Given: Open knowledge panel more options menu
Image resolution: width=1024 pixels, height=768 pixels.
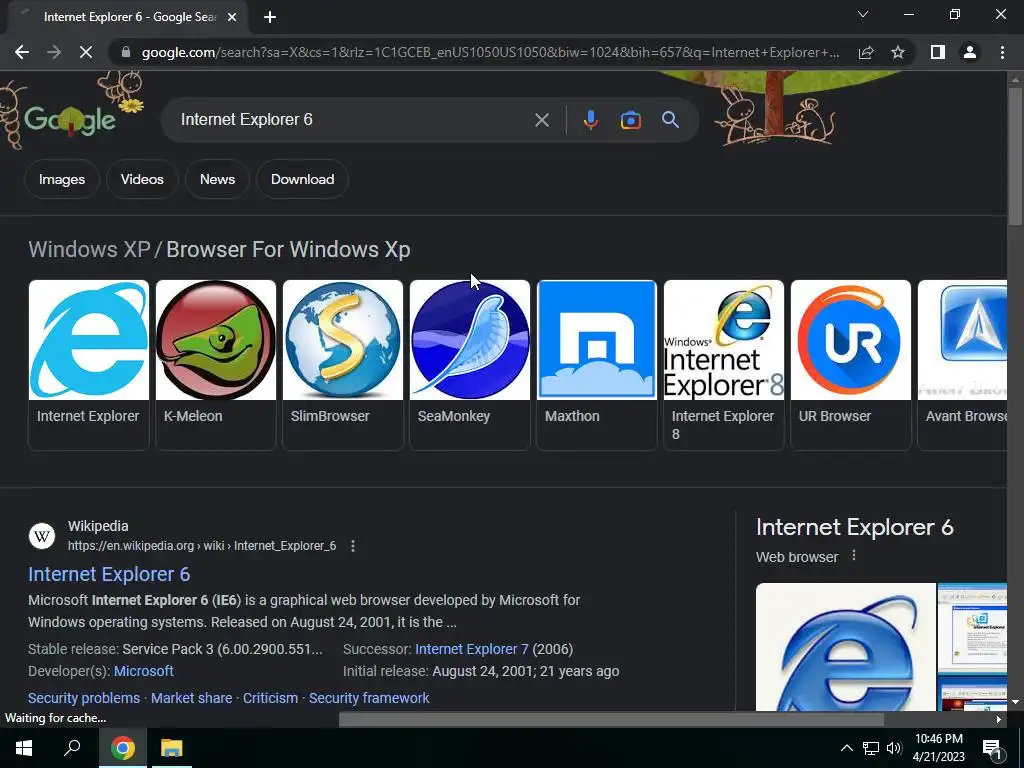Looking at the screenshot, I should (854, 556).
